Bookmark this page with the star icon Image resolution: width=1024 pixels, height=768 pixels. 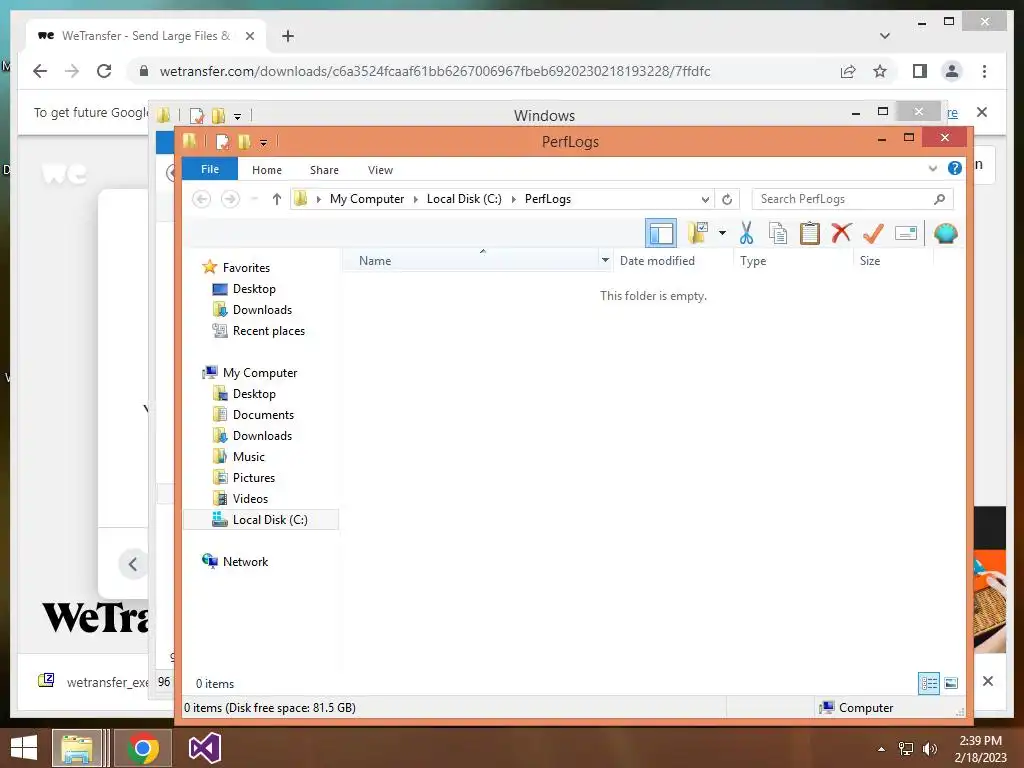coord(880,71)
